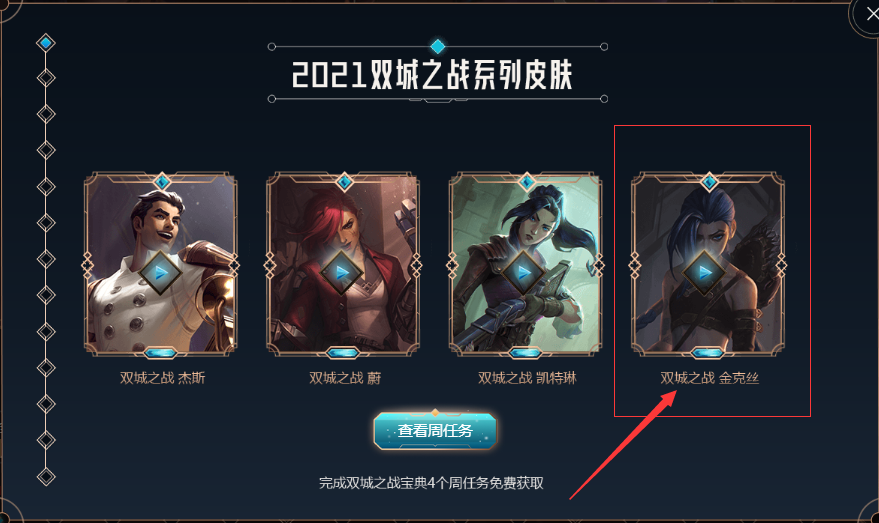Click the 查看周任务 button
This screenshot has width=879, height=523.
pos(435,431)
